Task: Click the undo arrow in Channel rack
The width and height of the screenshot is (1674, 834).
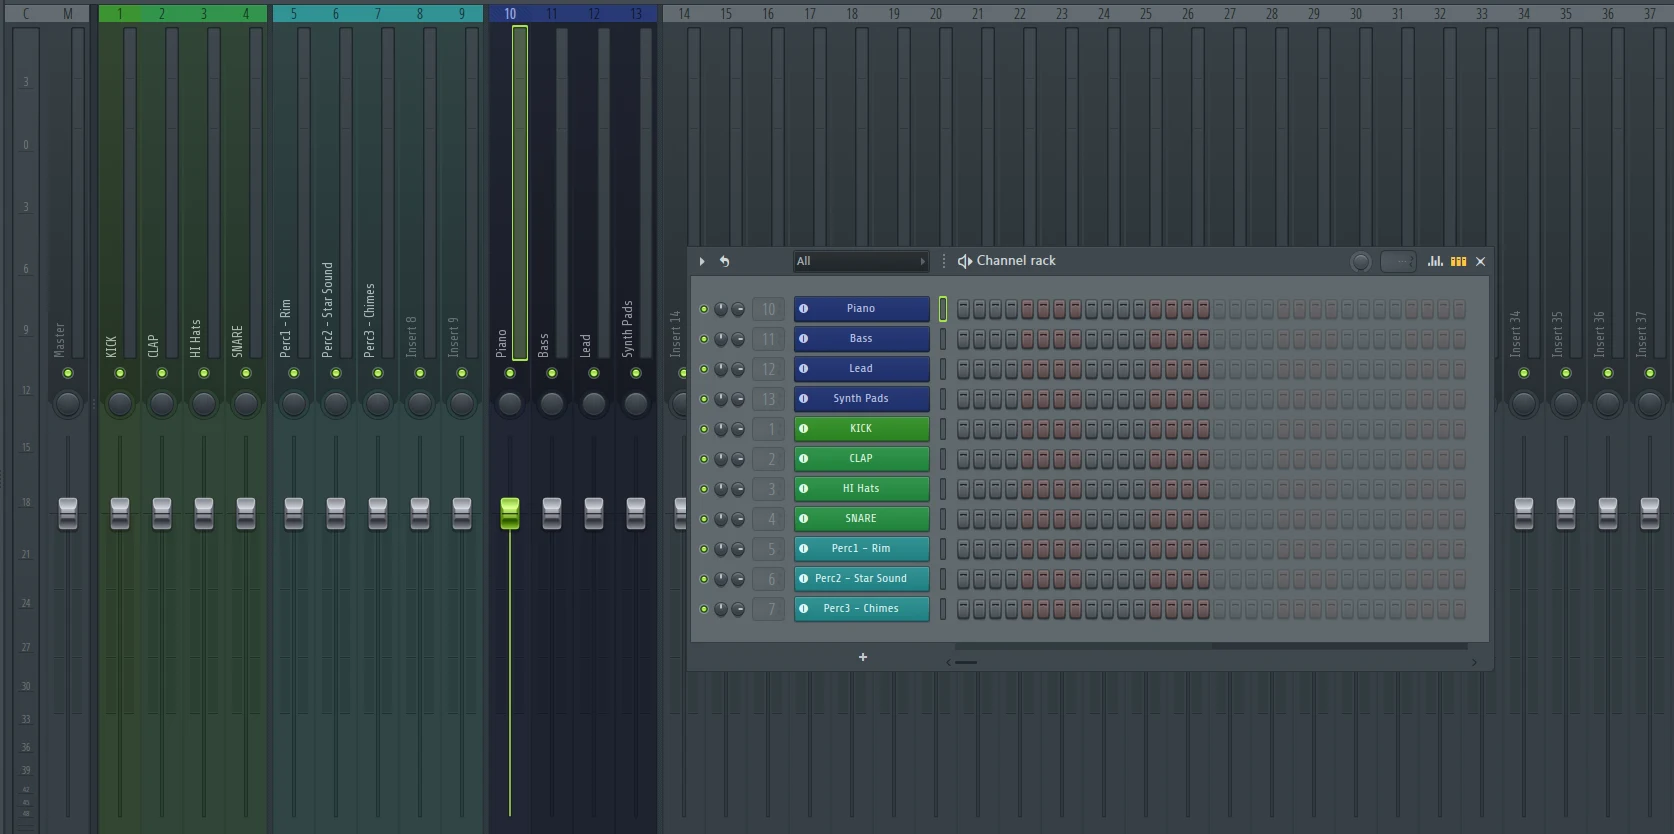Action: point(724,261)
